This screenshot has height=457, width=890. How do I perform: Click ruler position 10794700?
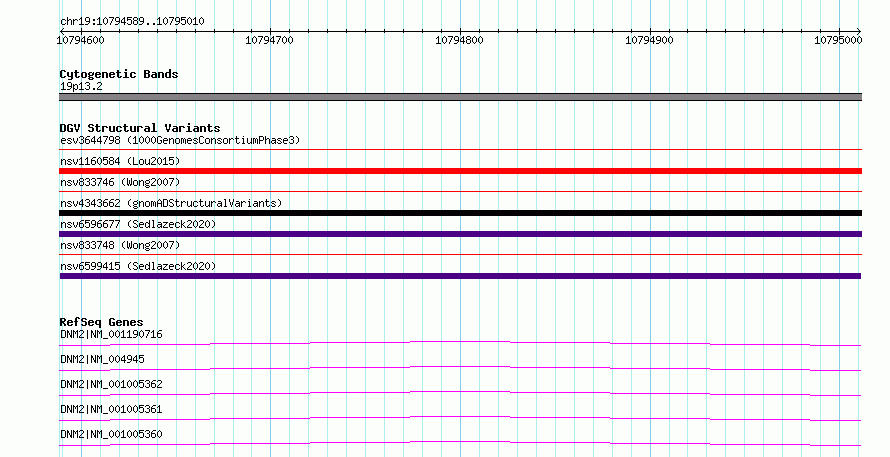click(270, 40)
